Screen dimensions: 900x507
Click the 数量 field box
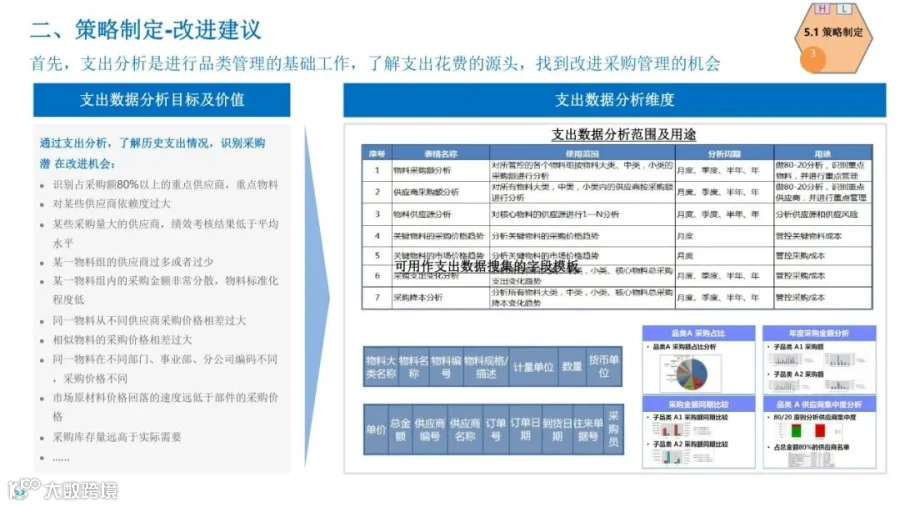[x=572, y=366]
